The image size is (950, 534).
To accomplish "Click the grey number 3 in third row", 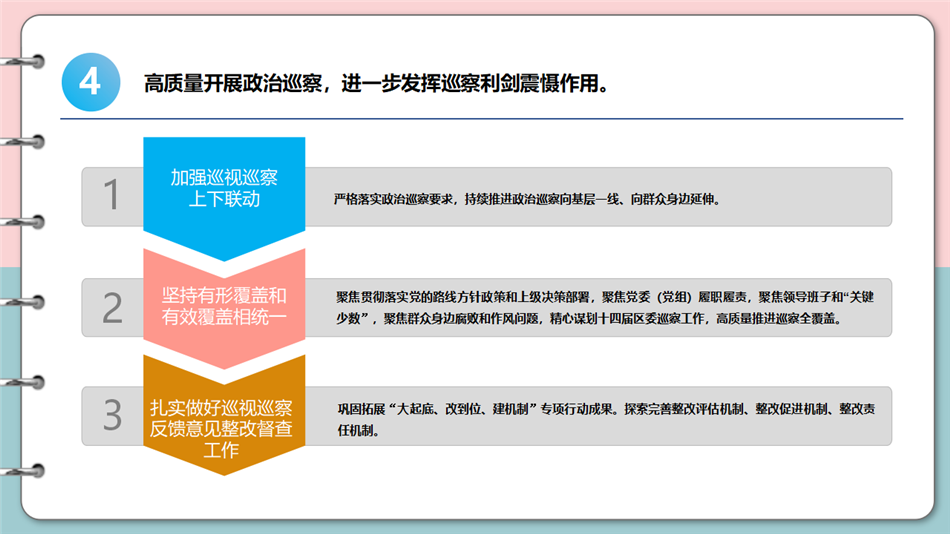I will coord(112,415).
